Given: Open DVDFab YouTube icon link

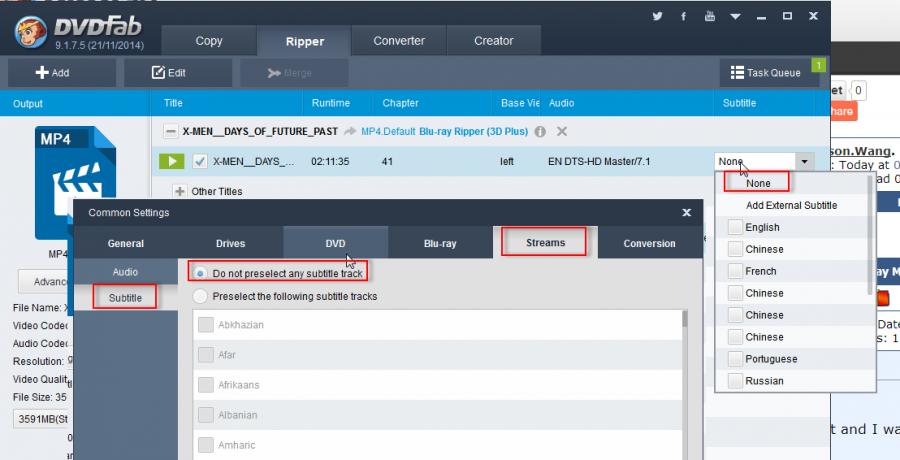Looking at the screenshot, I should point(709,16).
